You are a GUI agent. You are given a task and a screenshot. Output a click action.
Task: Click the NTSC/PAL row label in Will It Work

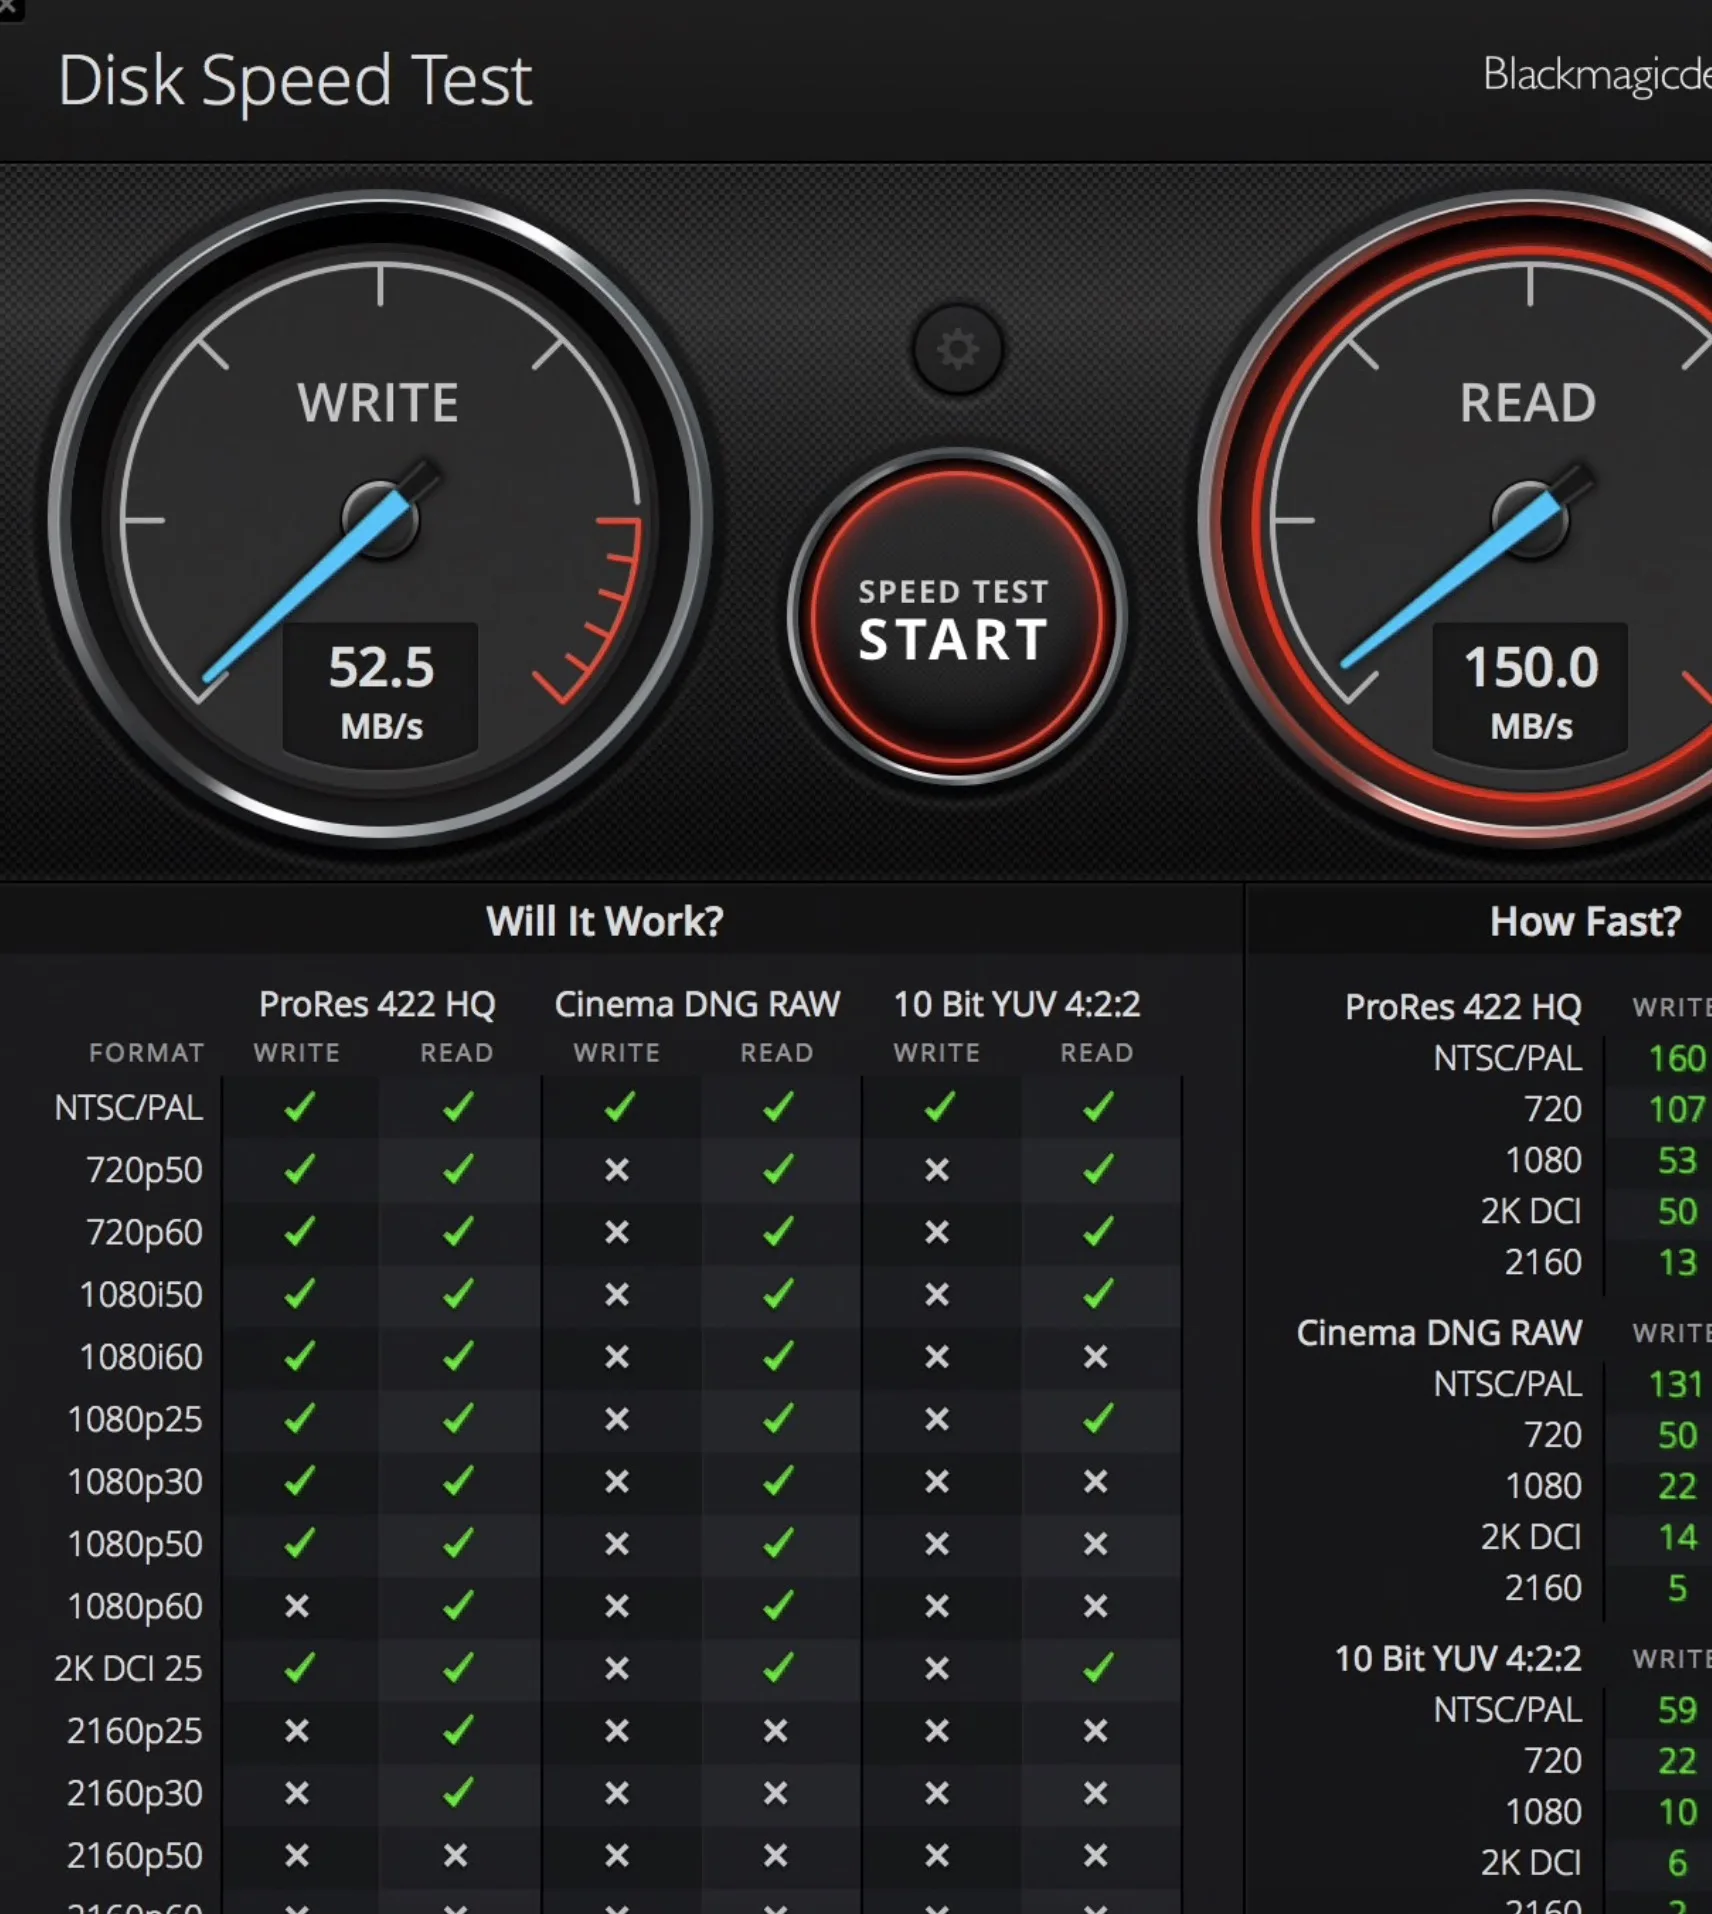(129, 1108)
